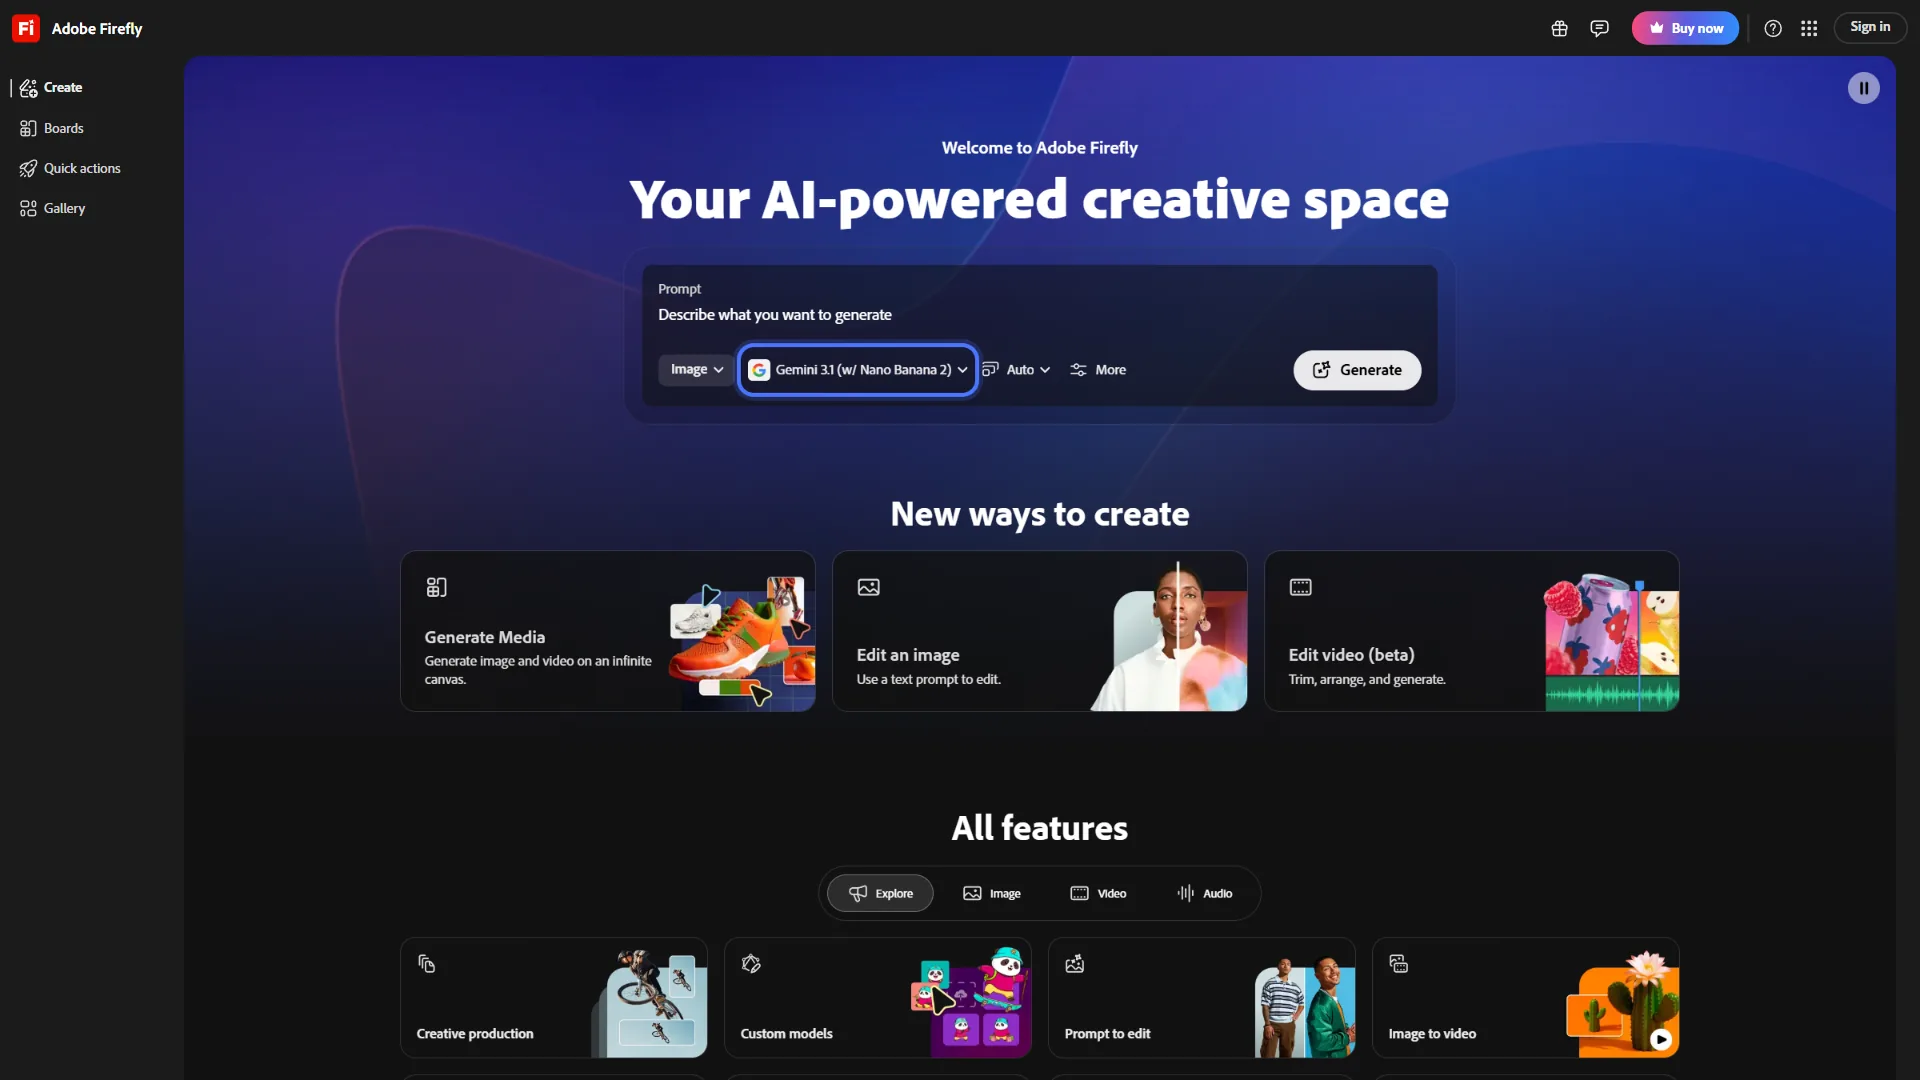Pause the background animation
Screen dimensions: 1920x1080
(1863, 88)
